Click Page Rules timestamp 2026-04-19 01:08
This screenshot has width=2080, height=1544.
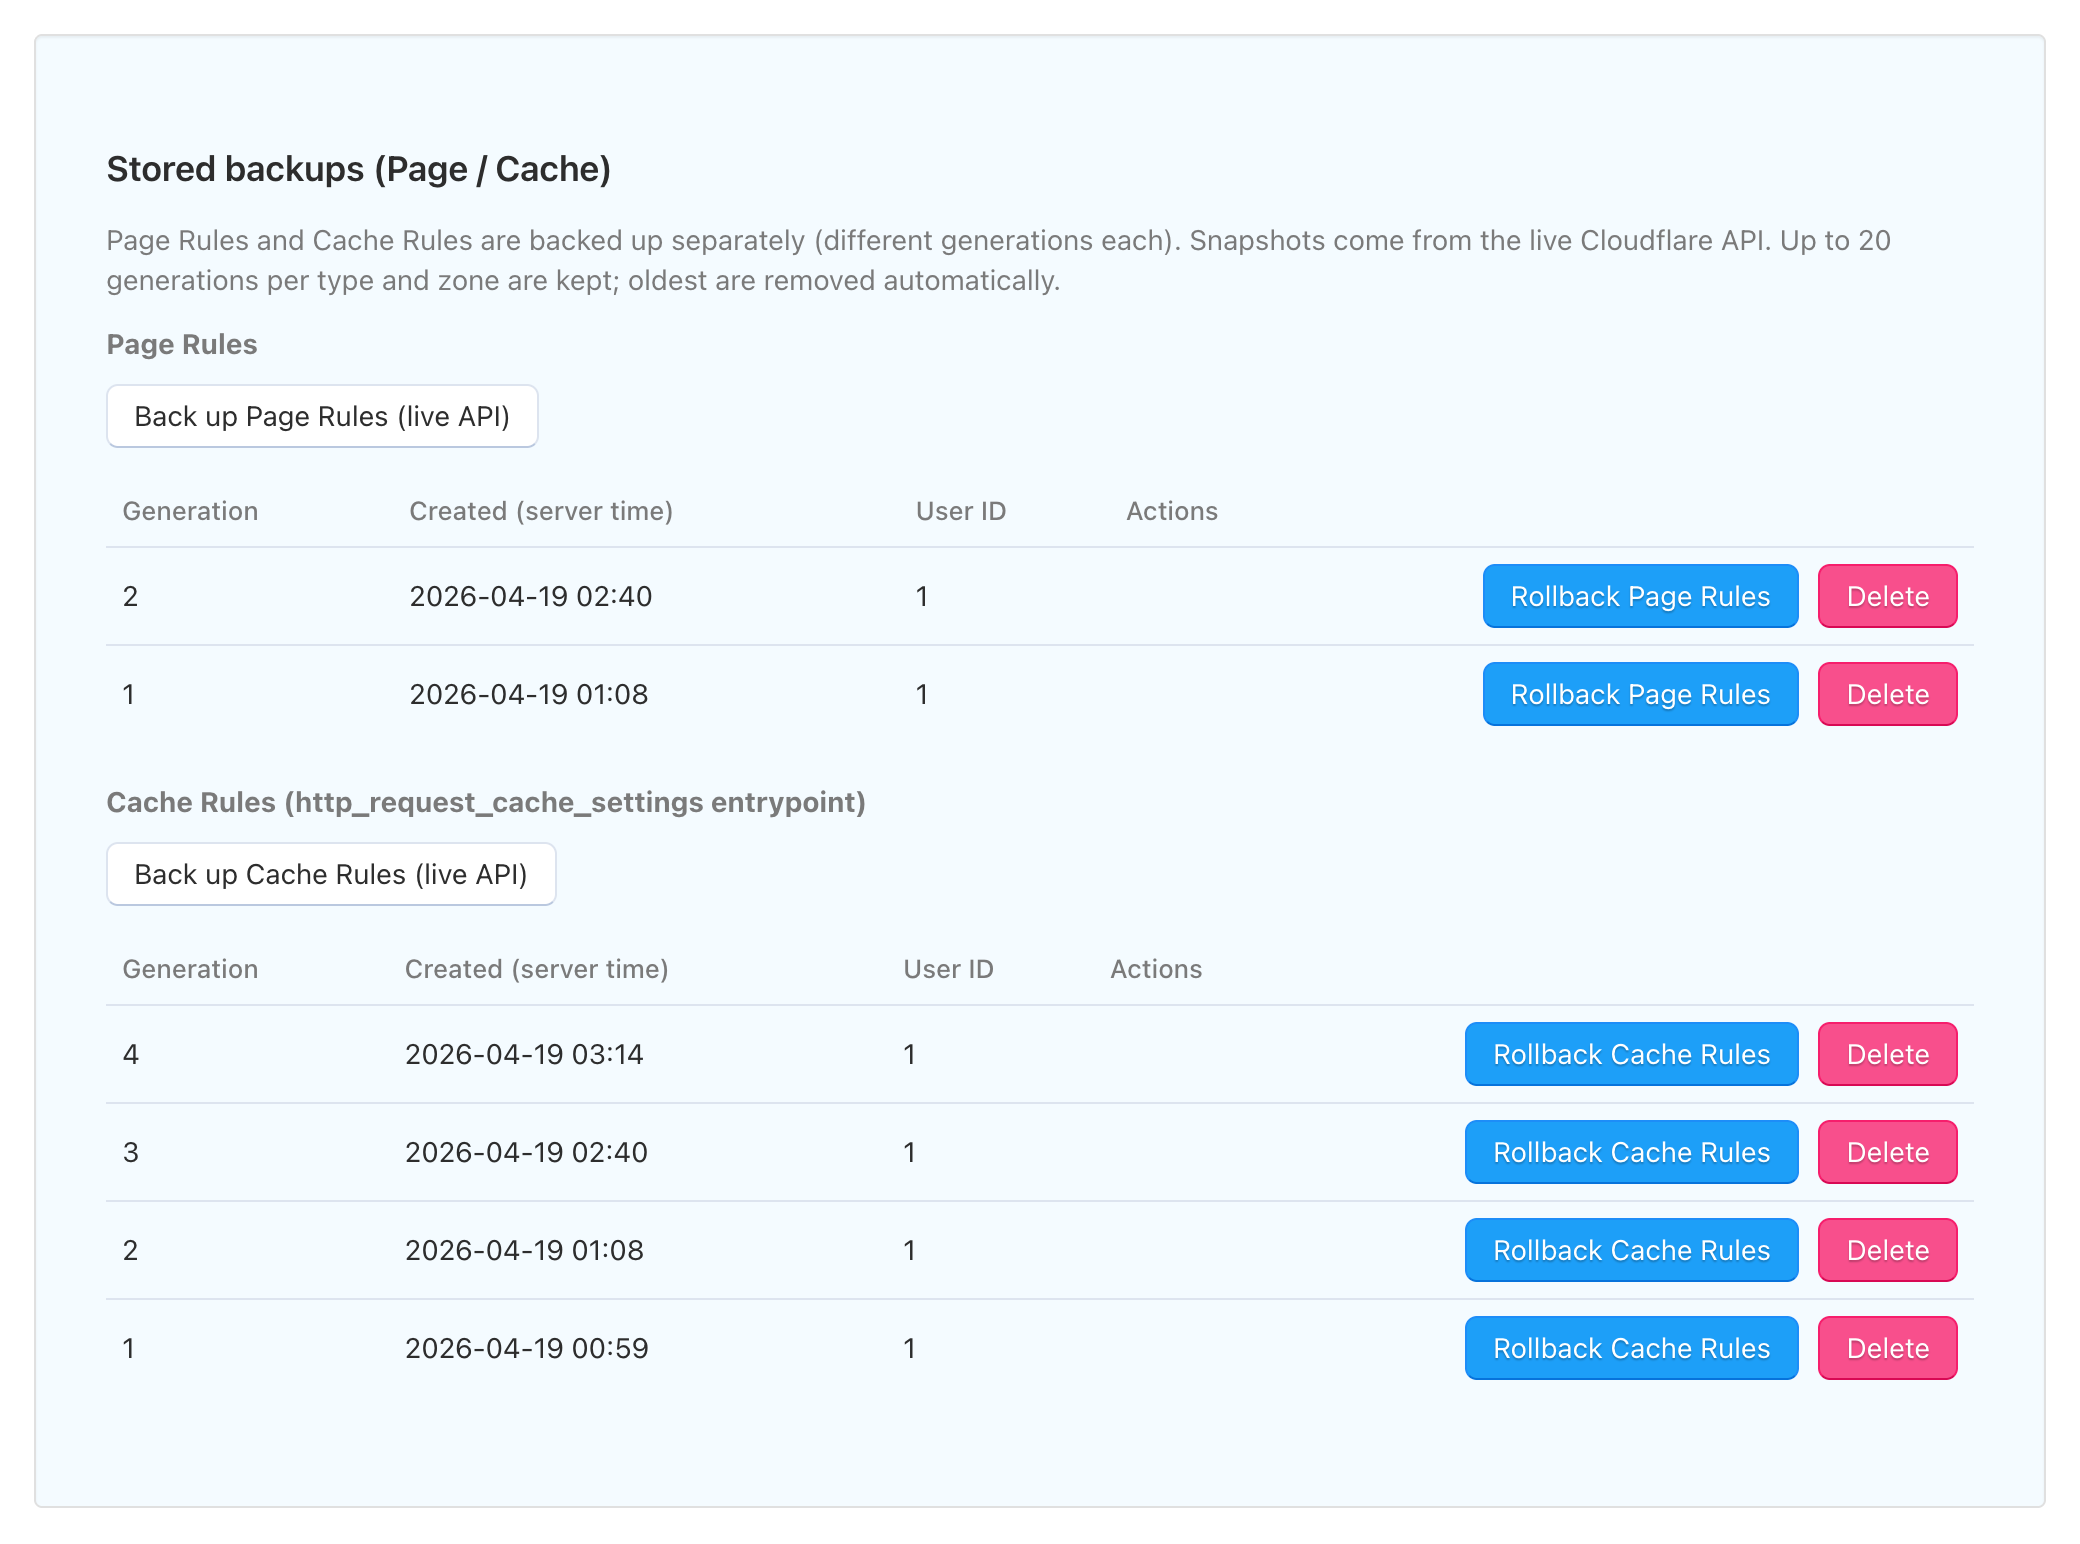coord(529,694)
